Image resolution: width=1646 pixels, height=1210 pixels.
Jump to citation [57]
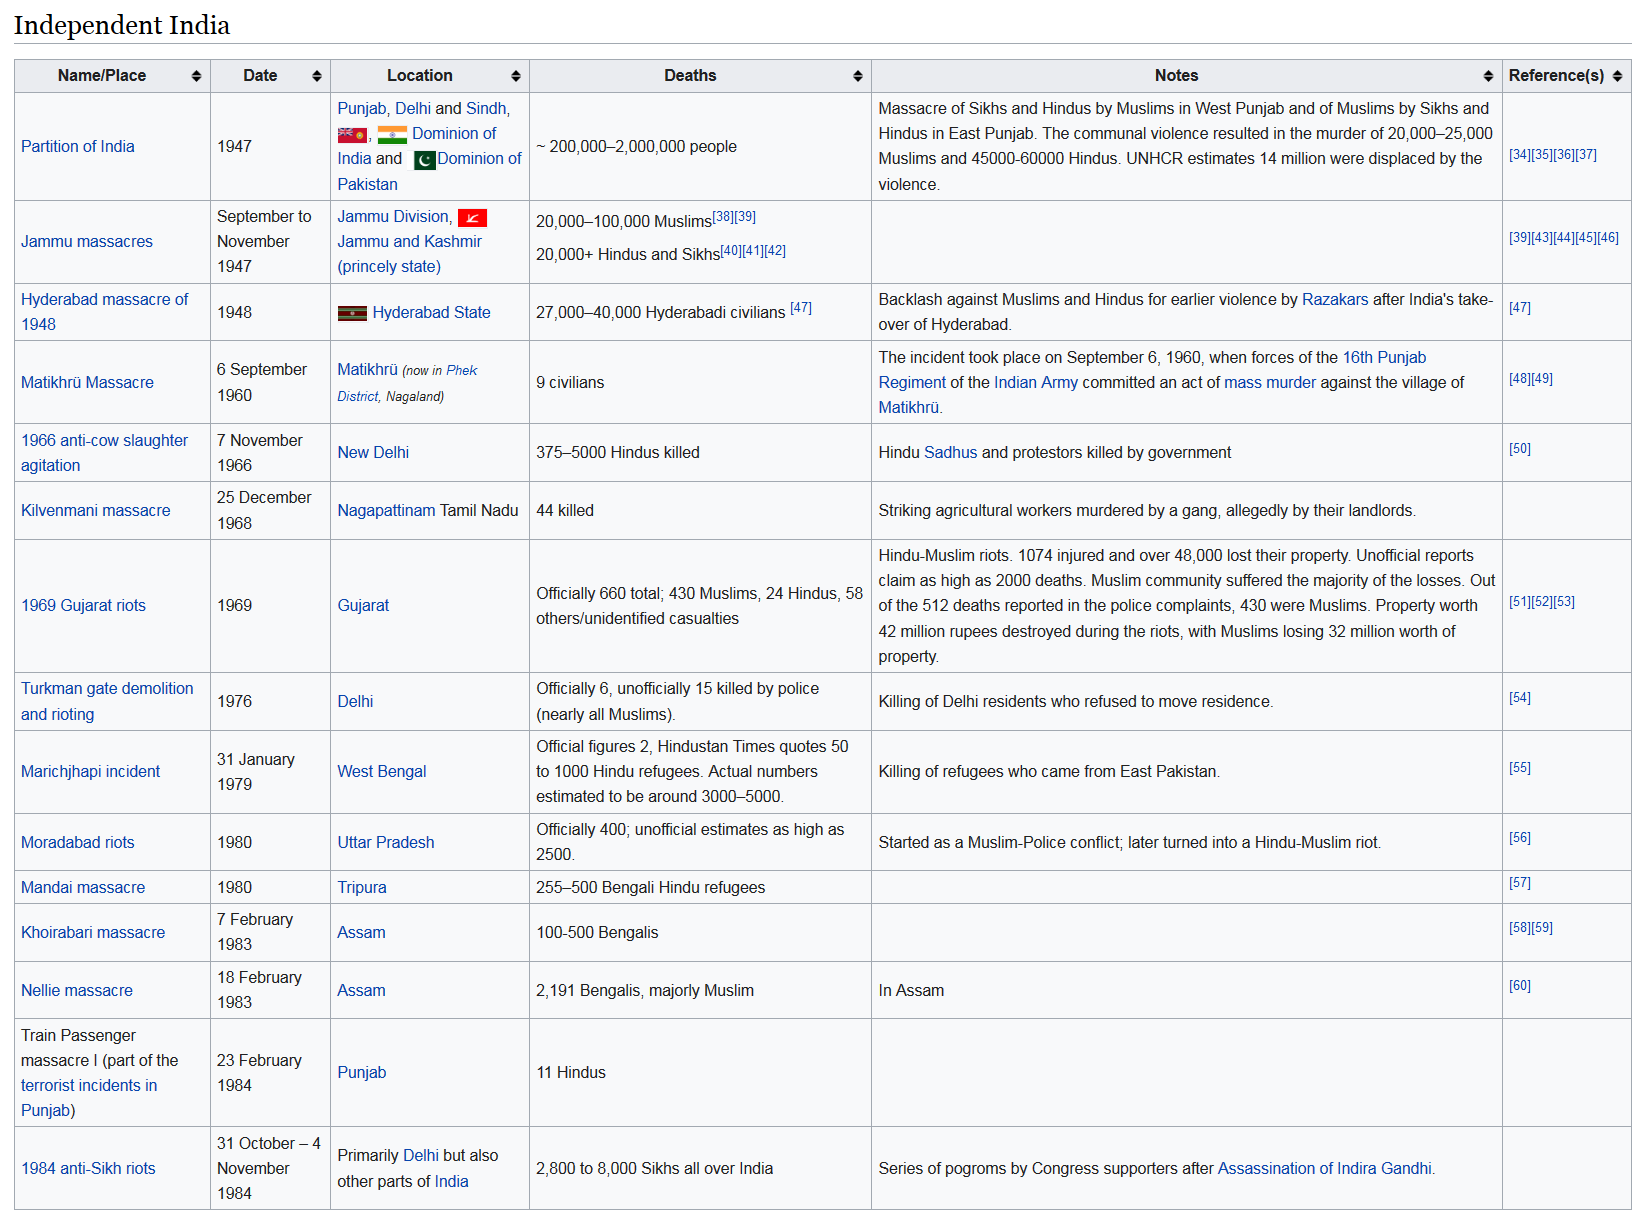click(1520, 883)
